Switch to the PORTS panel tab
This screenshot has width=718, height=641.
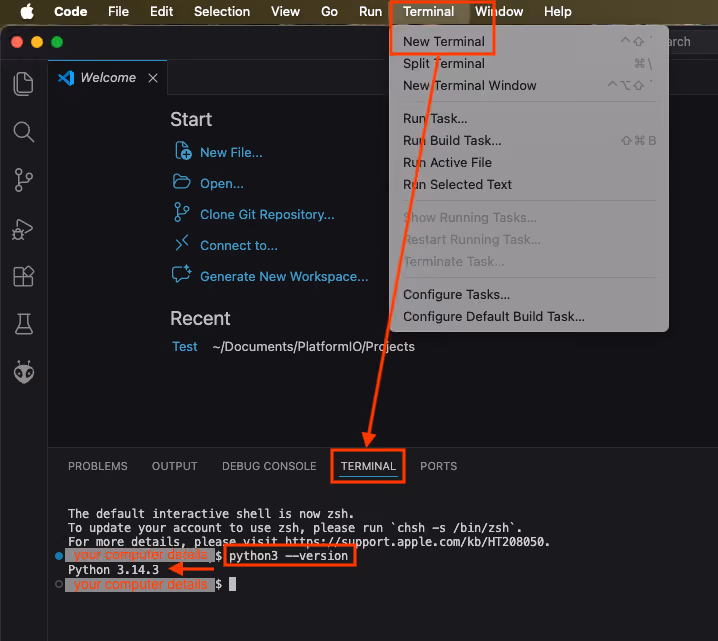438,466
